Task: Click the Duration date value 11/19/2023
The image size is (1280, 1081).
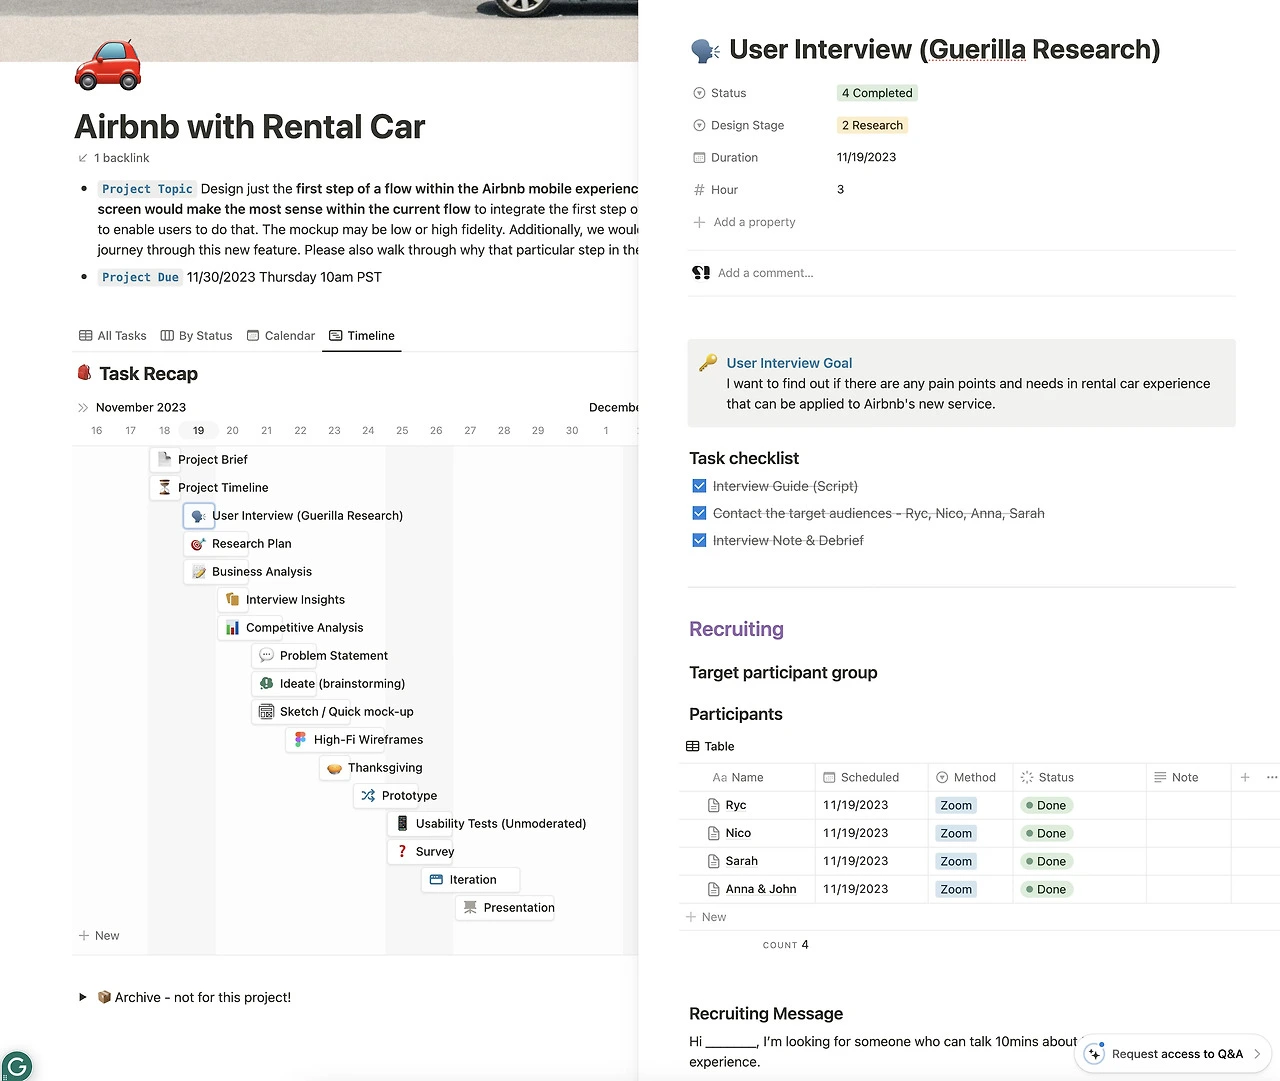Action: point(866,157)
